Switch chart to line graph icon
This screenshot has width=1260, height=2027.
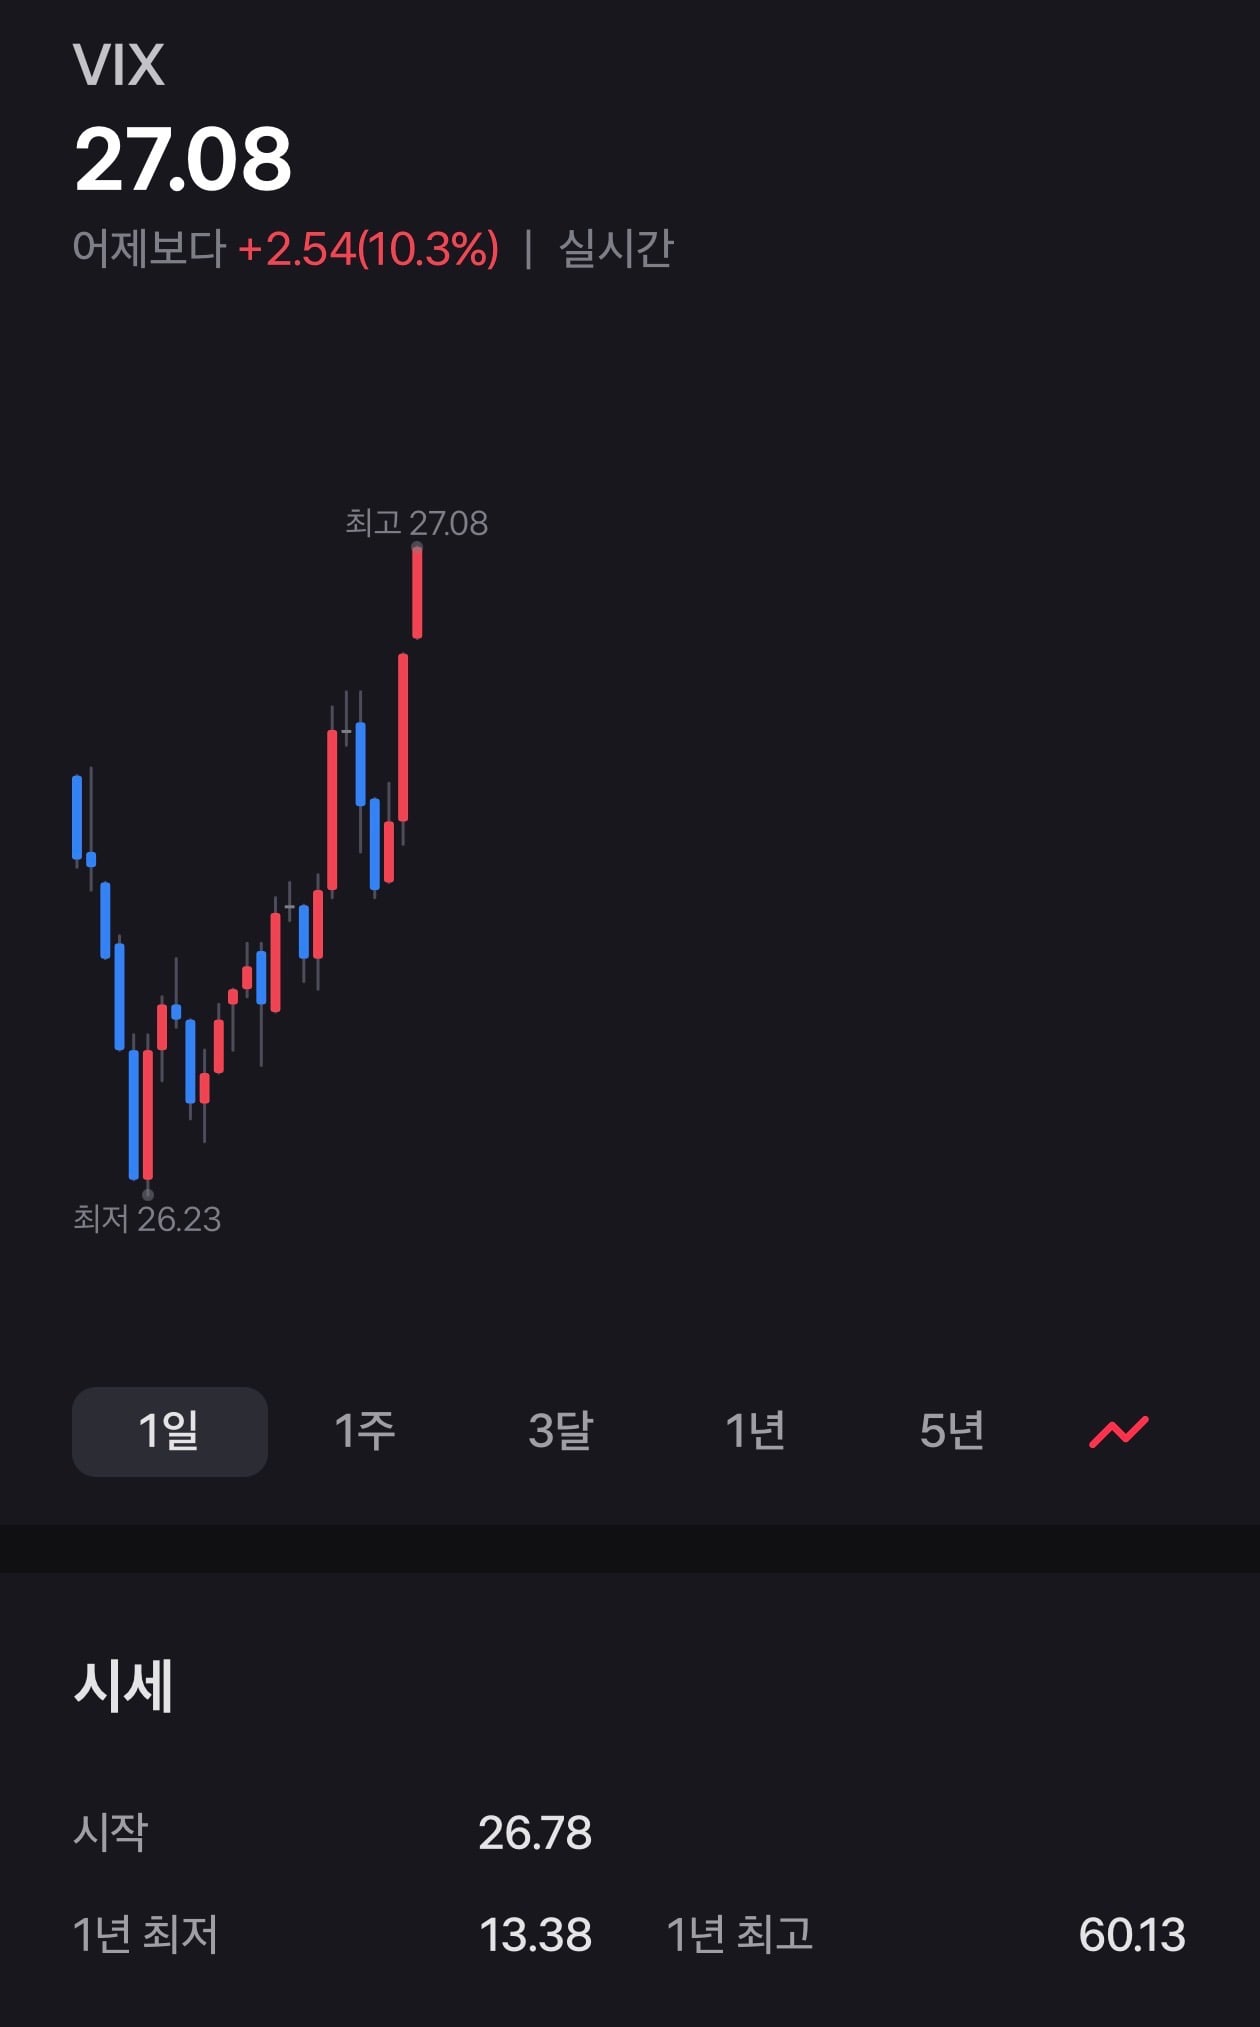pos(1119,1431)
